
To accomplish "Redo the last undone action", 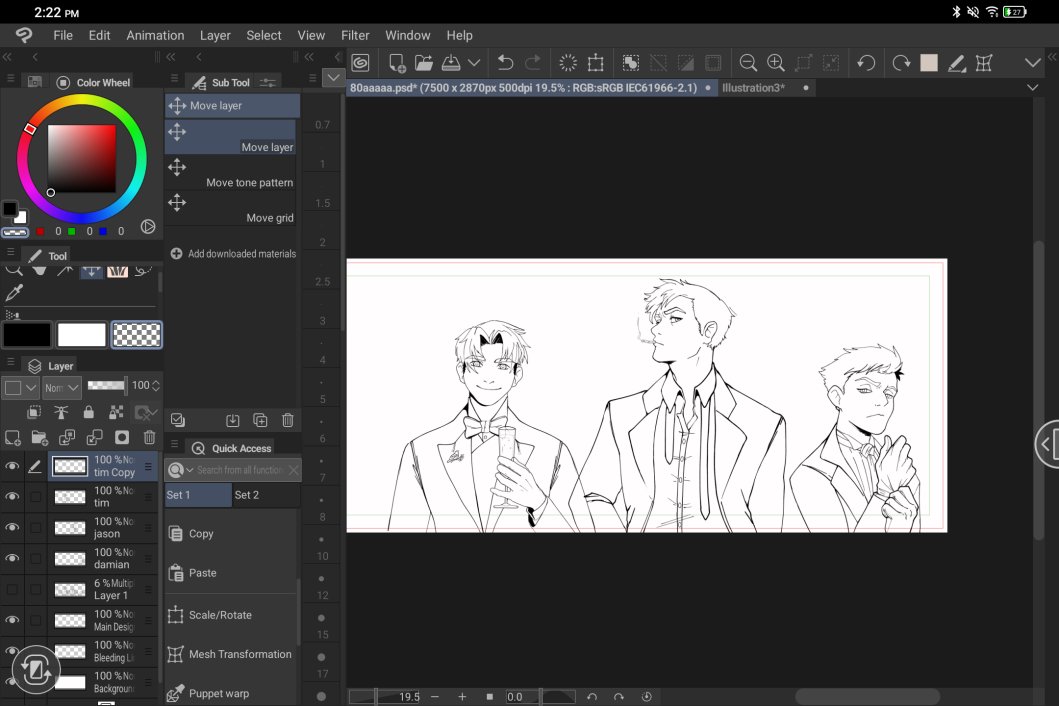I will (x=533, y=63).
